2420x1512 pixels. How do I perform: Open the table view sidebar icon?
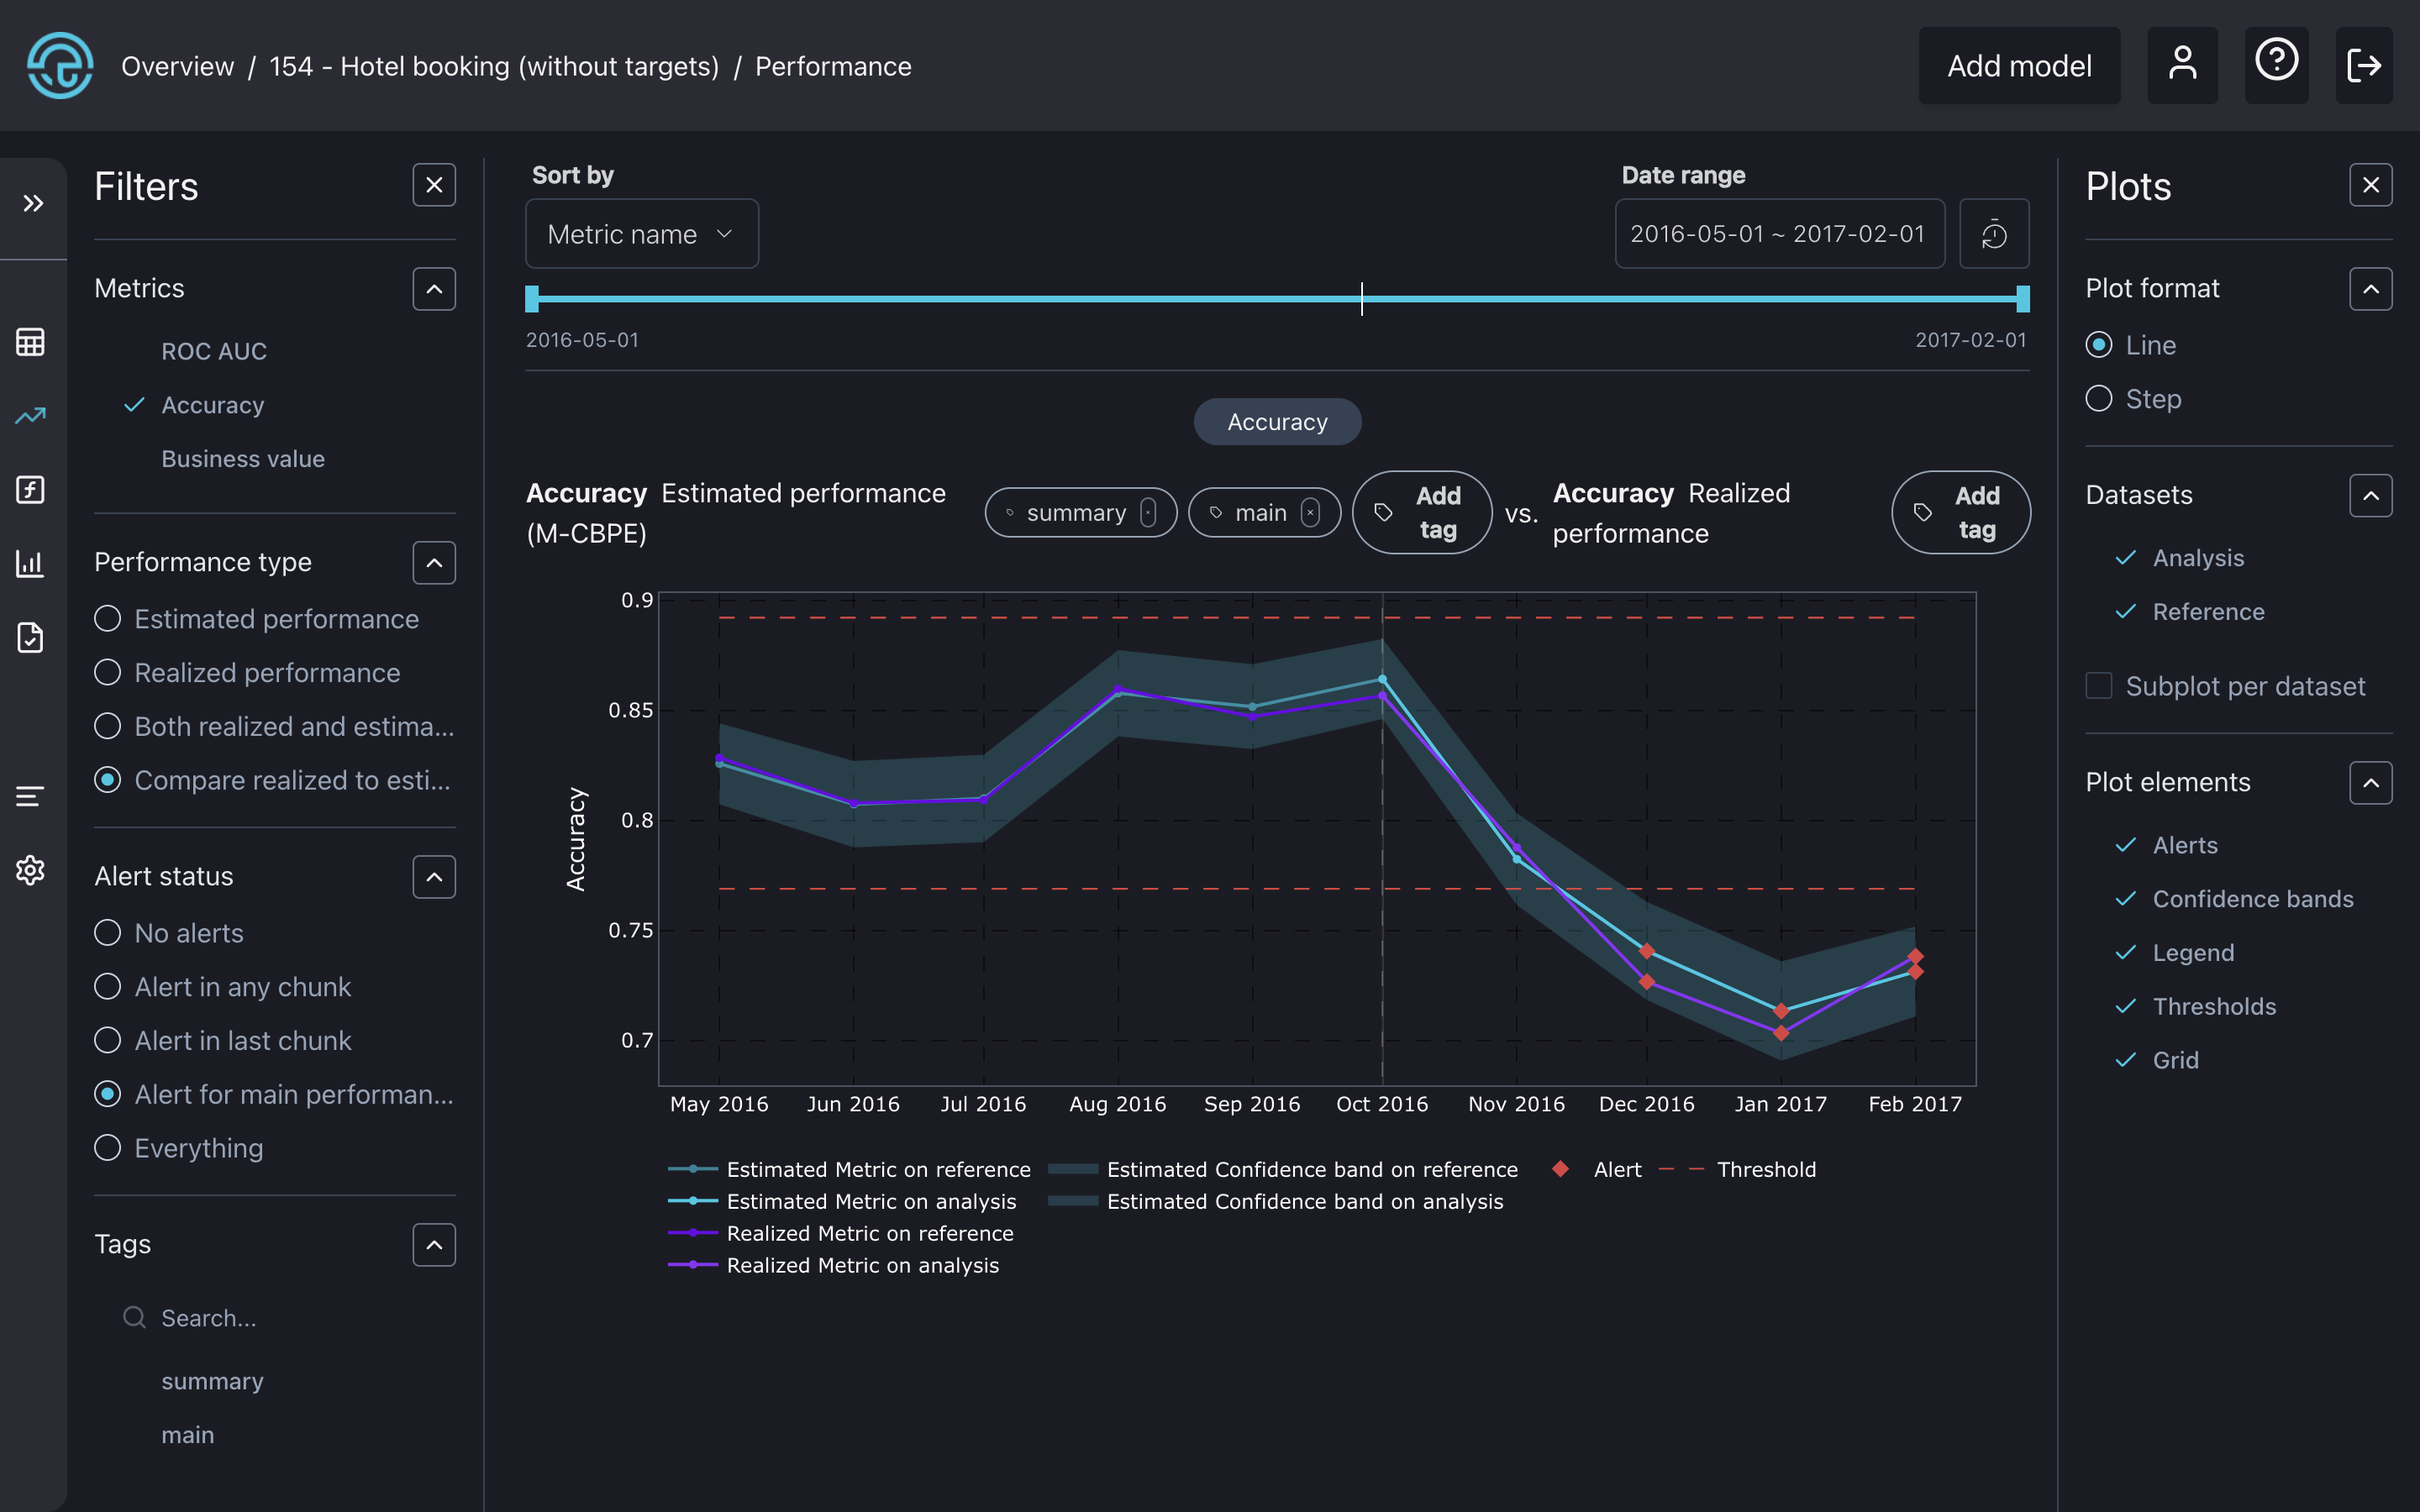(x=30, y=342)
